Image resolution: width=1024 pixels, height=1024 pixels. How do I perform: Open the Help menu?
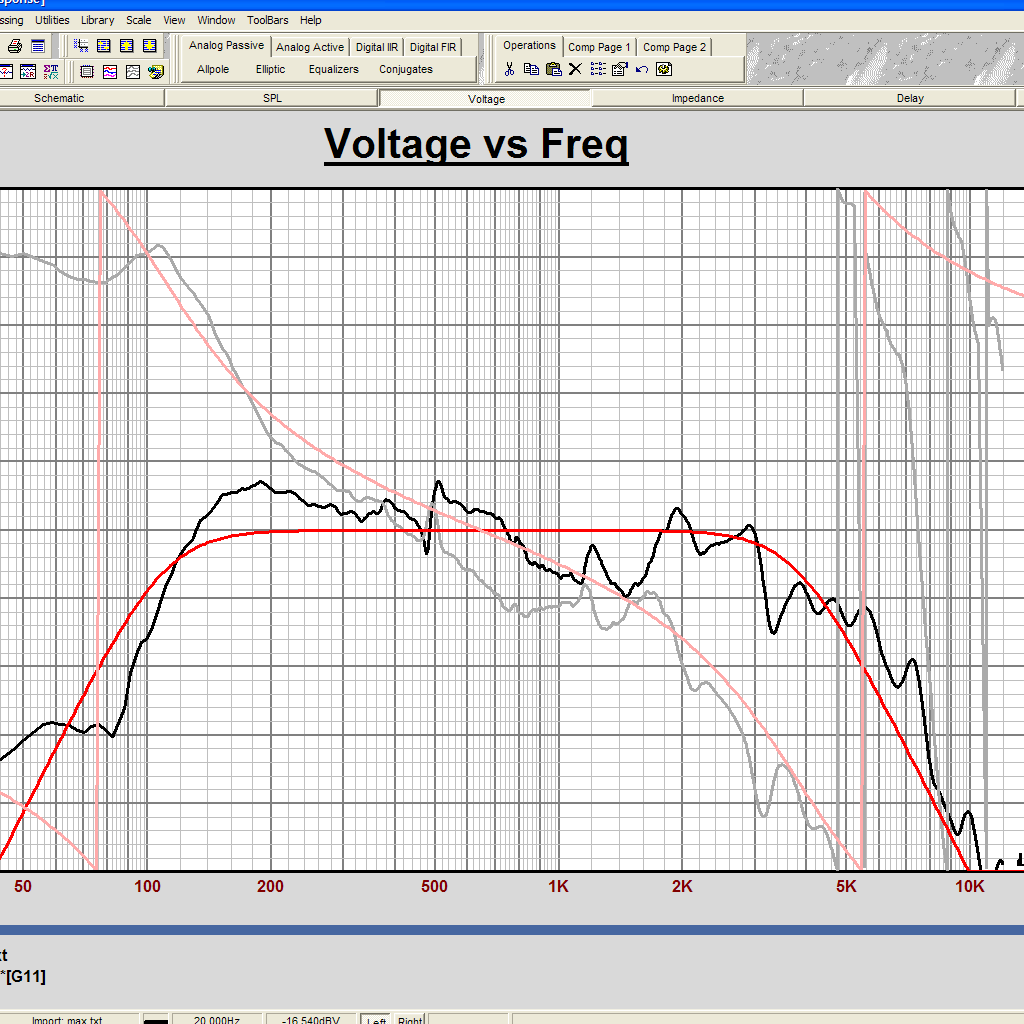(311, 20)
